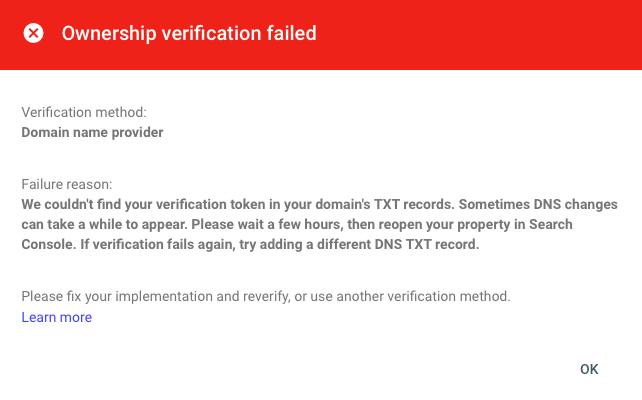Open the Learn more link

point(56,317)
